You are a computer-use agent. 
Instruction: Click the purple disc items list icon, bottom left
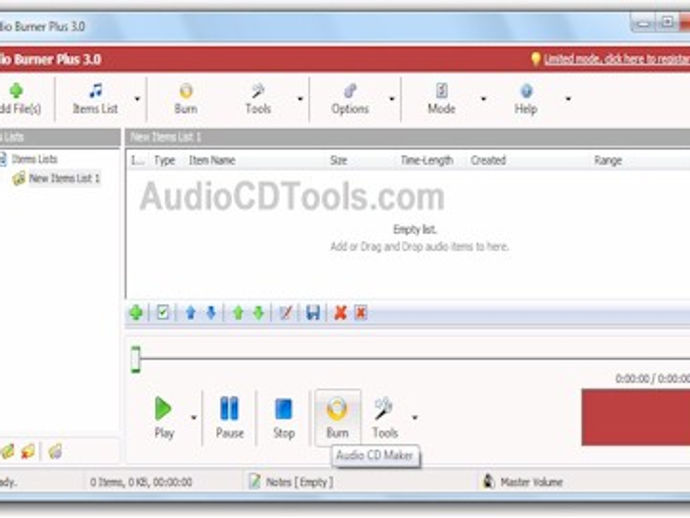click(x=55, y=452)
